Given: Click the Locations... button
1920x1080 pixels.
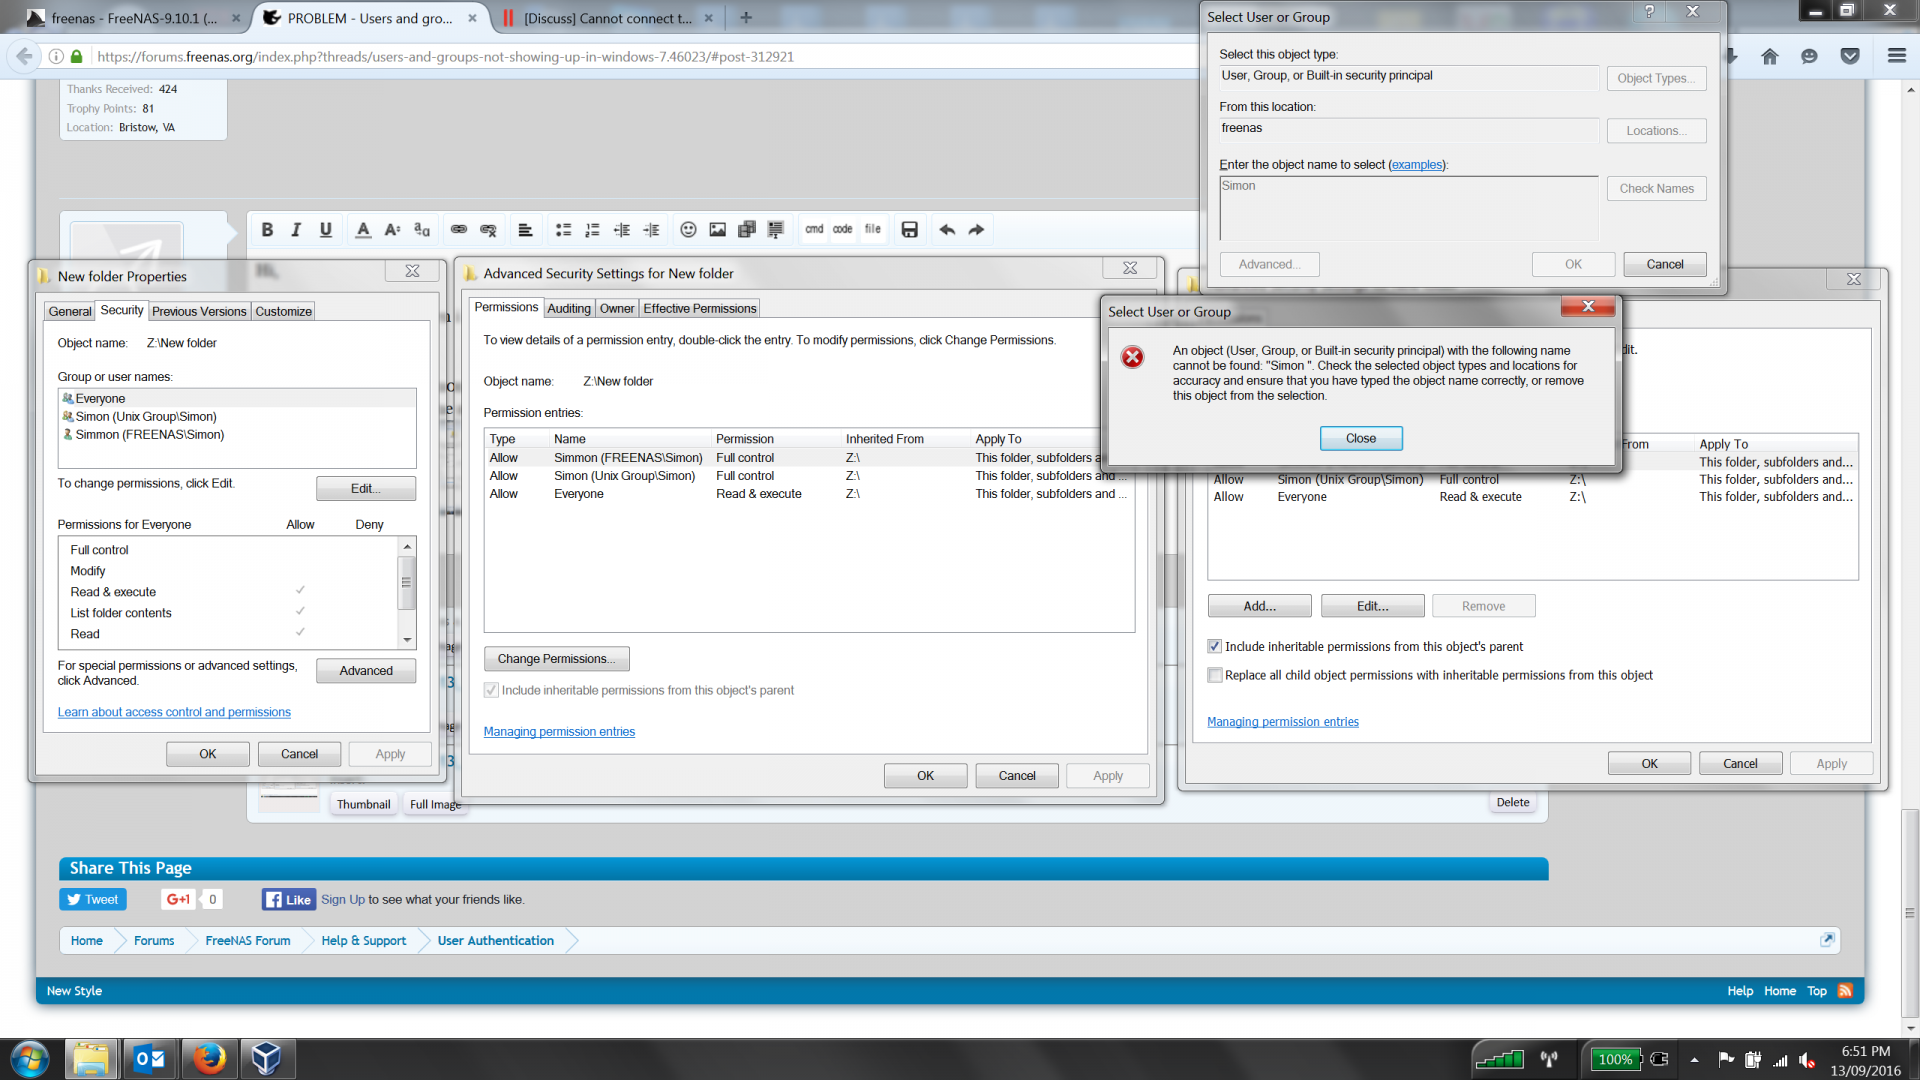Looking at the screenshot, I should (x=1656, y=130).
